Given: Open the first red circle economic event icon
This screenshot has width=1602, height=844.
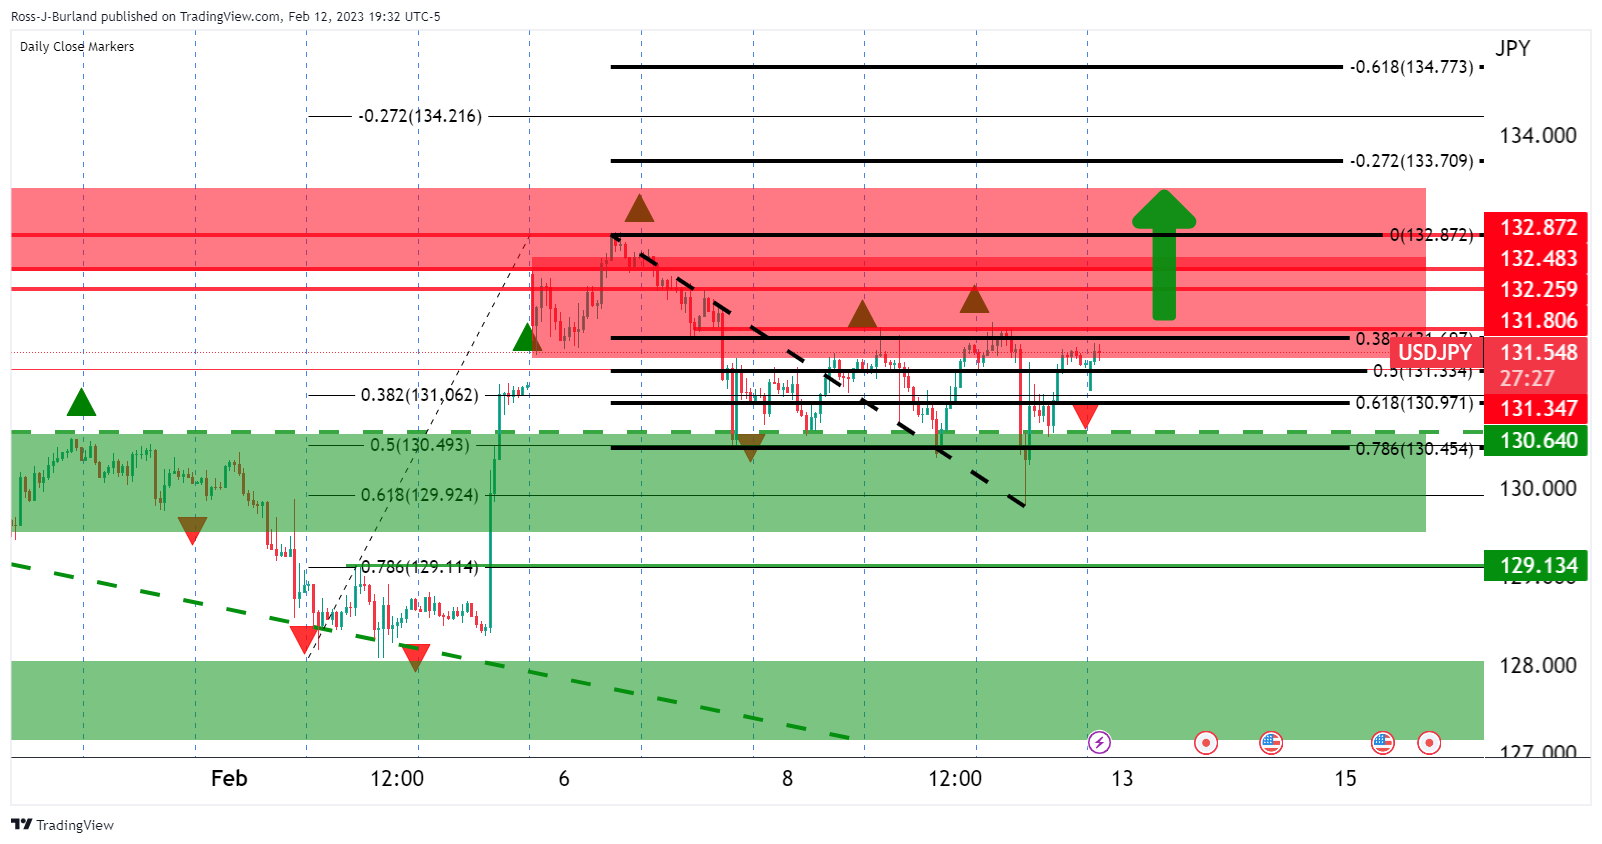Looking at the screenshot, I should [1206, 743].
